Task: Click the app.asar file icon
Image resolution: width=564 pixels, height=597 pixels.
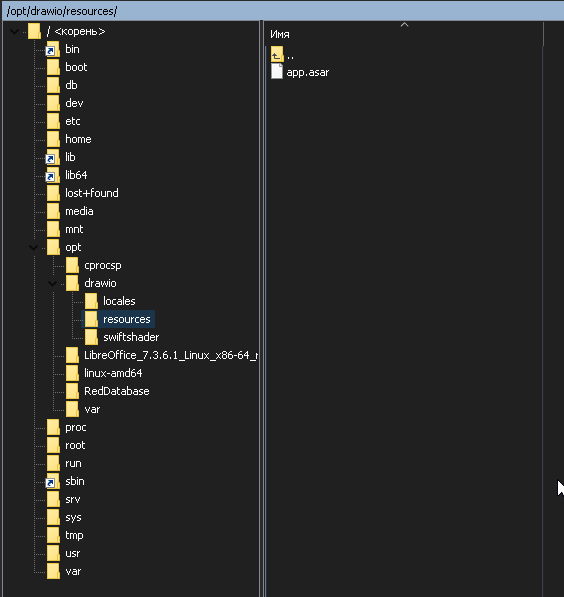Action: 277,72
